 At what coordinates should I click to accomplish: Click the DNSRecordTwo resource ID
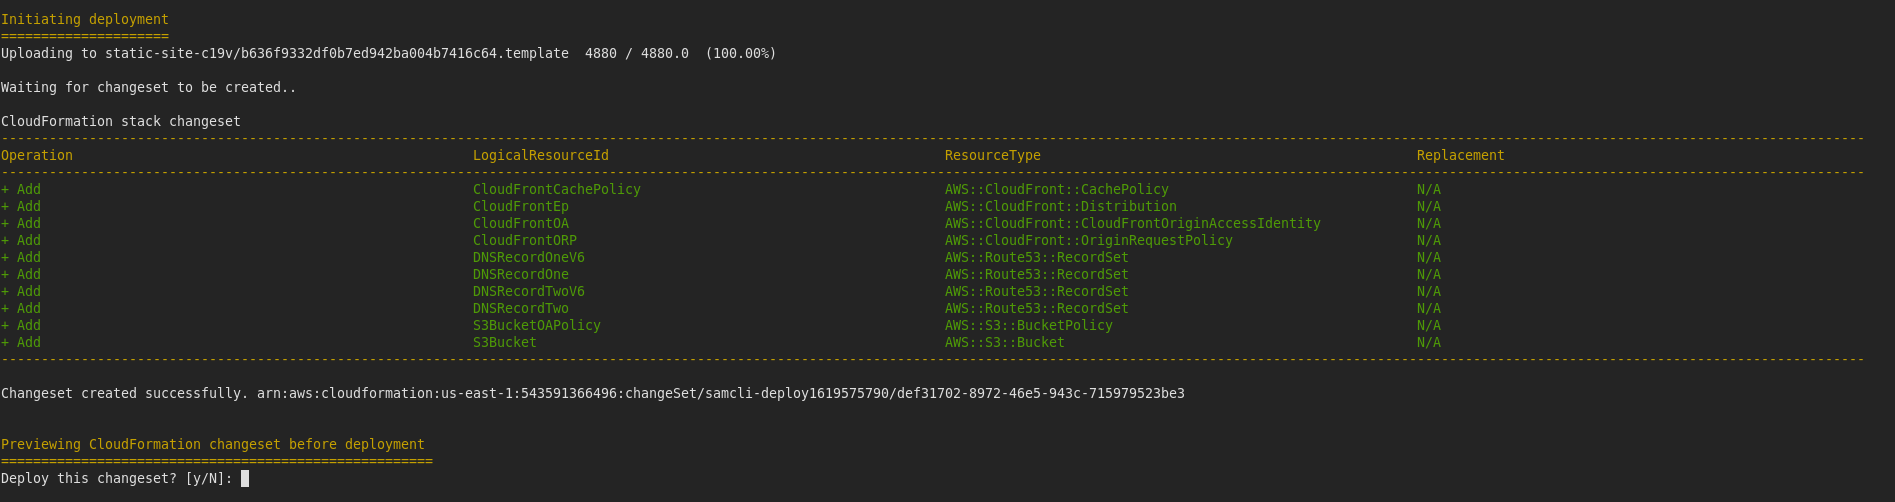point(520,309)
